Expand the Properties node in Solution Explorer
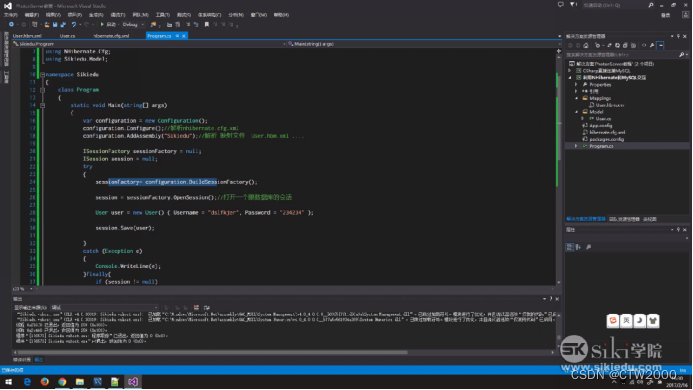The image size is (693, 390). point(576,84)
